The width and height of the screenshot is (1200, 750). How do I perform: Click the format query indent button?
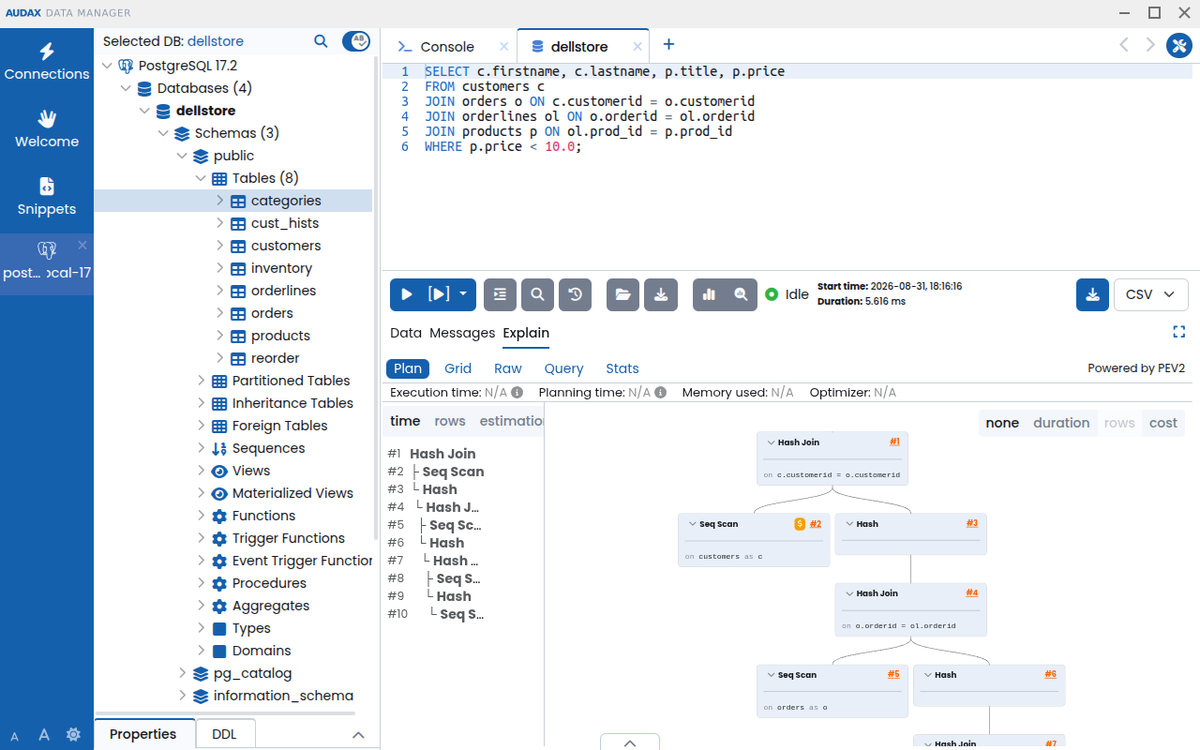[500, 295]
